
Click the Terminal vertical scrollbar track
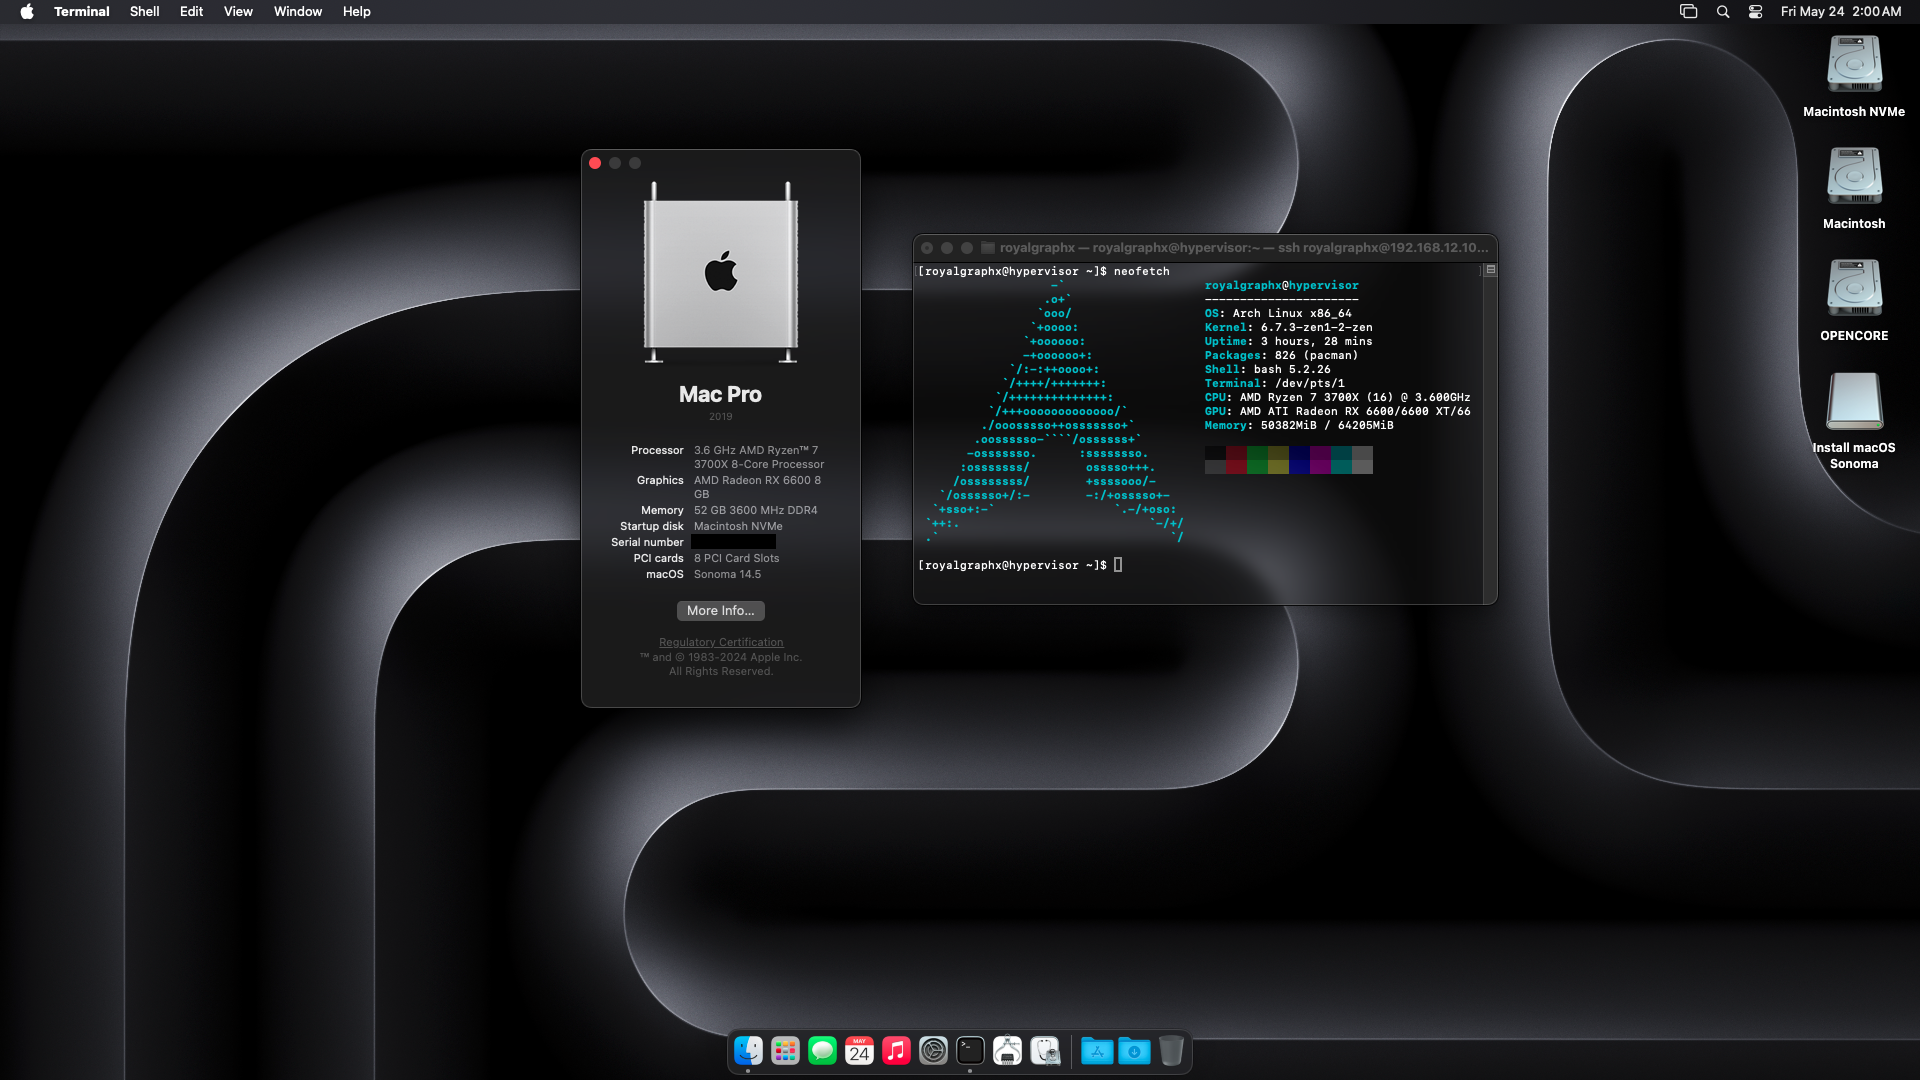[x=1490, y=440]
